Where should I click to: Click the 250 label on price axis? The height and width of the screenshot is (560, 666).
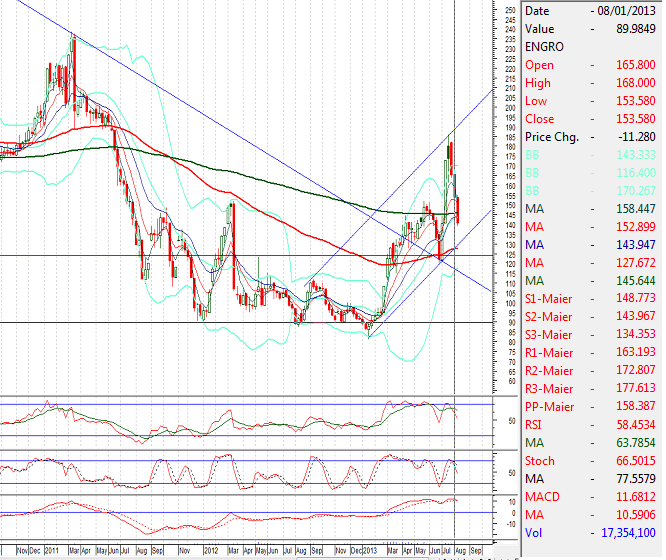pos(509,11)
